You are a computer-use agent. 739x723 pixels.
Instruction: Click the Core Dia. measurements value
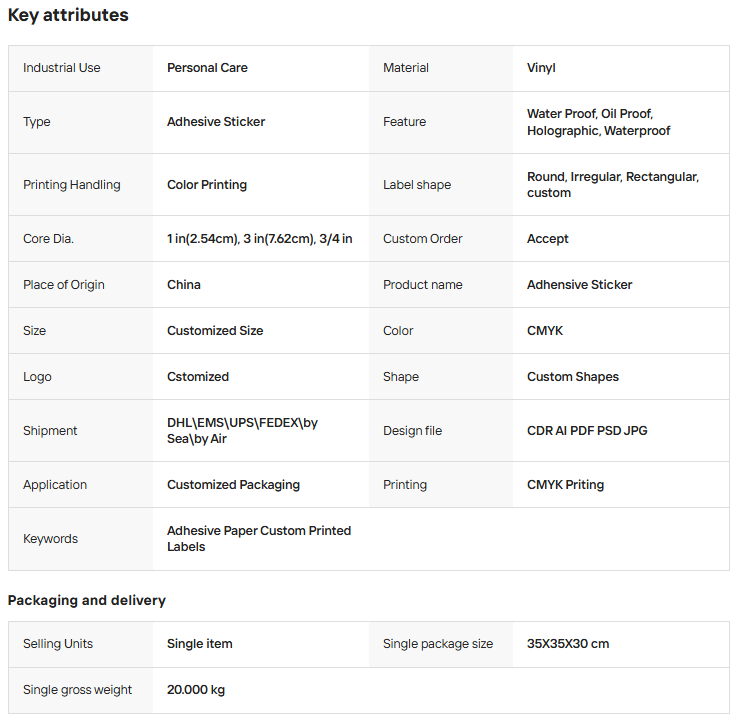(x=259, y=239)
